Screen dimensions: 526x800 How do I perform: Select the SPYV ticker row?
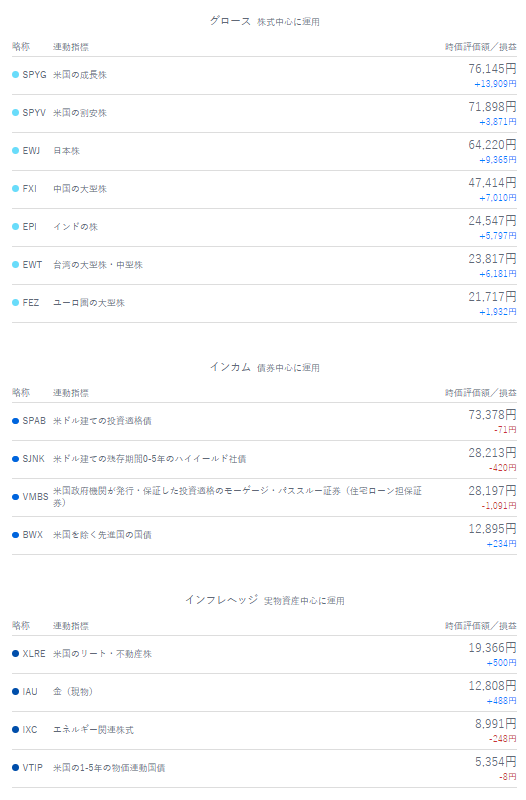[x=264, y=113]
